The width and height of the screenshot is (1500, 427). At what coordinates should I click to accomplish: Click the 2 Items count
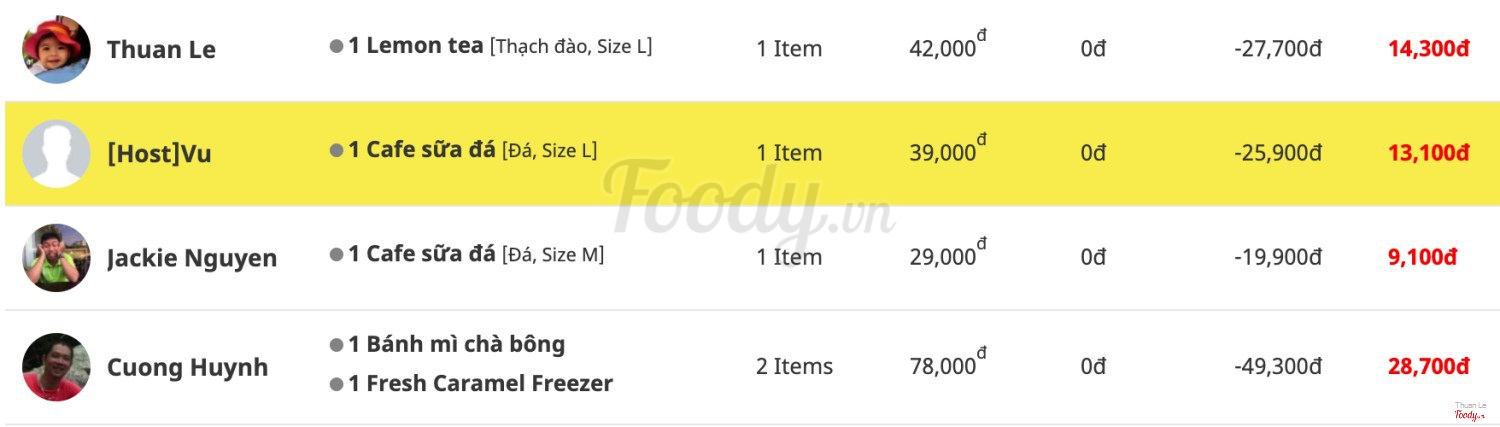pos(794,367)
